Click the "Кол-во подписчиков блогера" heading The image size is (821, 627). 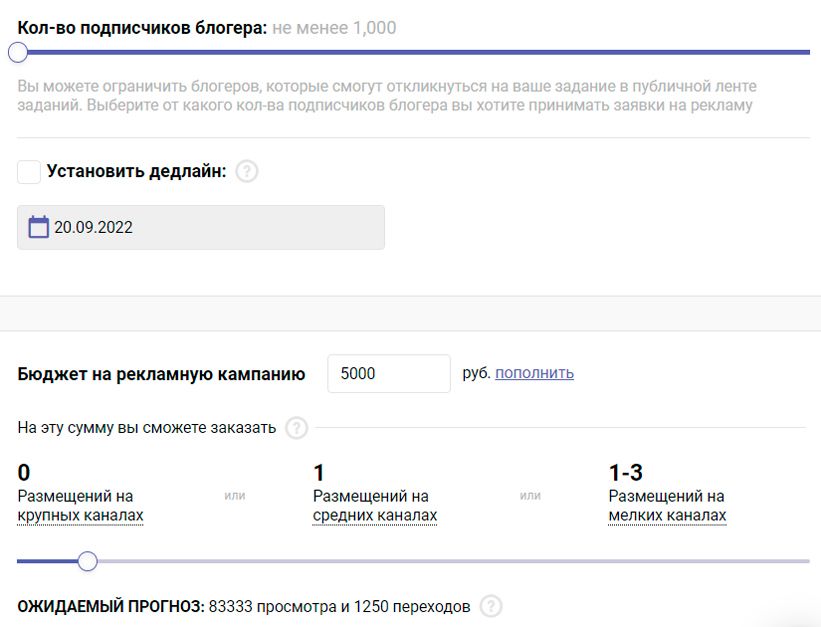click(x=142, y=27)
